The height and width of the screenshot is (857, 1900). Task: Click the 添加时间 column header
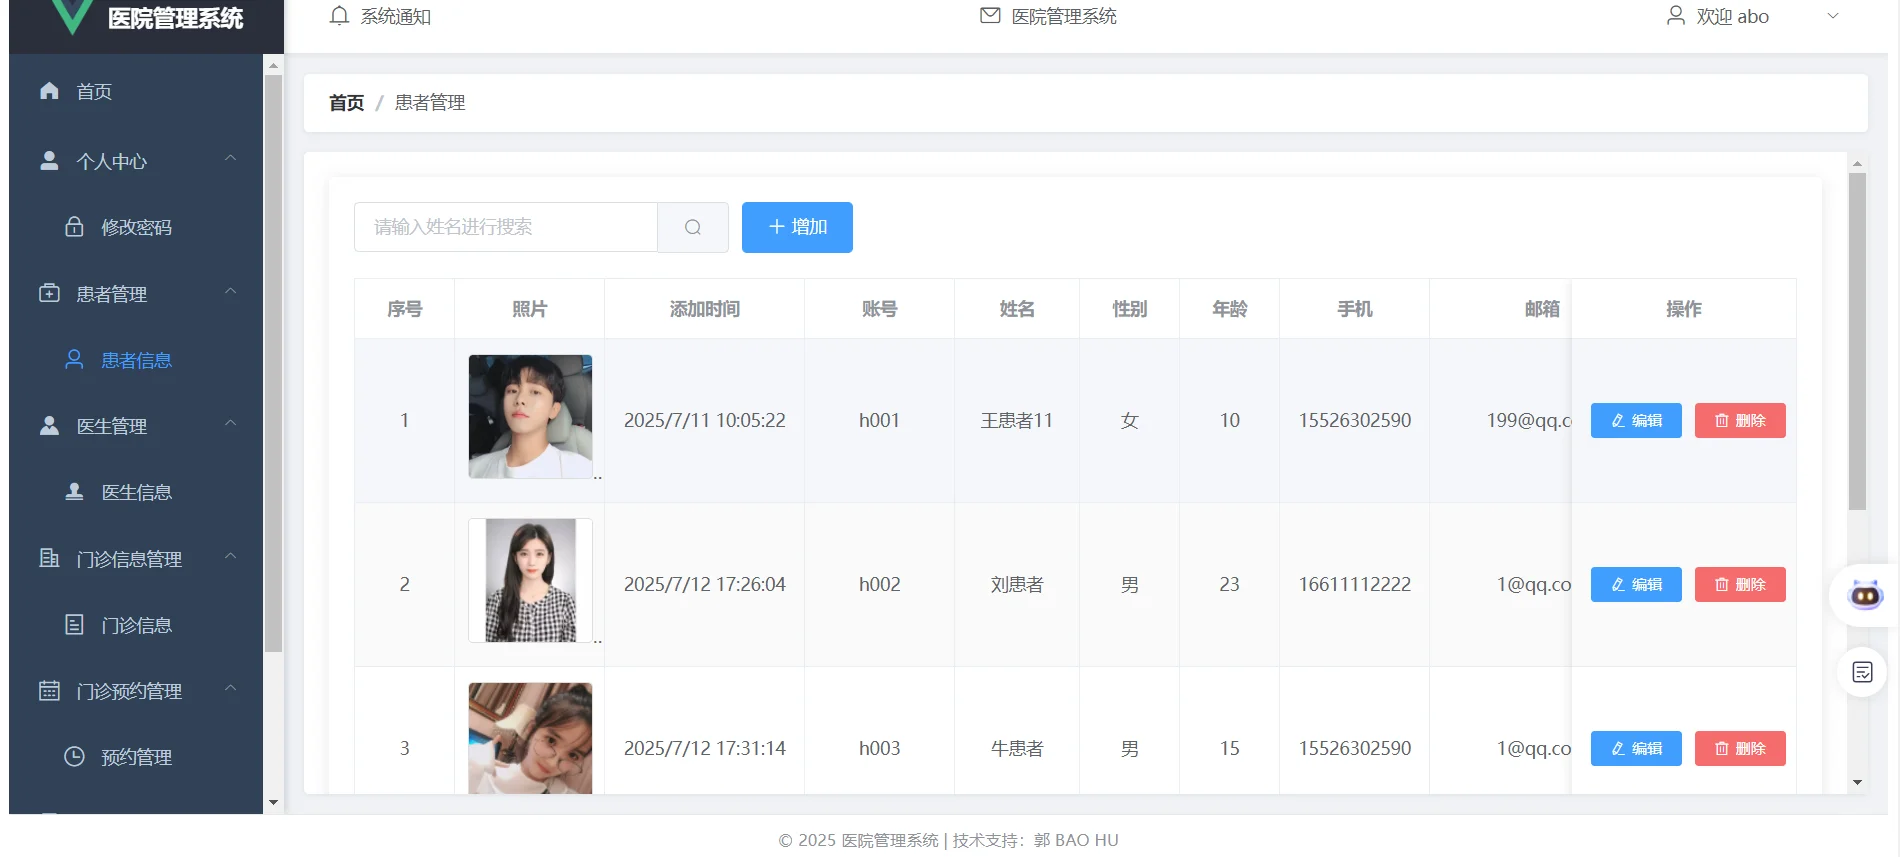705,309
